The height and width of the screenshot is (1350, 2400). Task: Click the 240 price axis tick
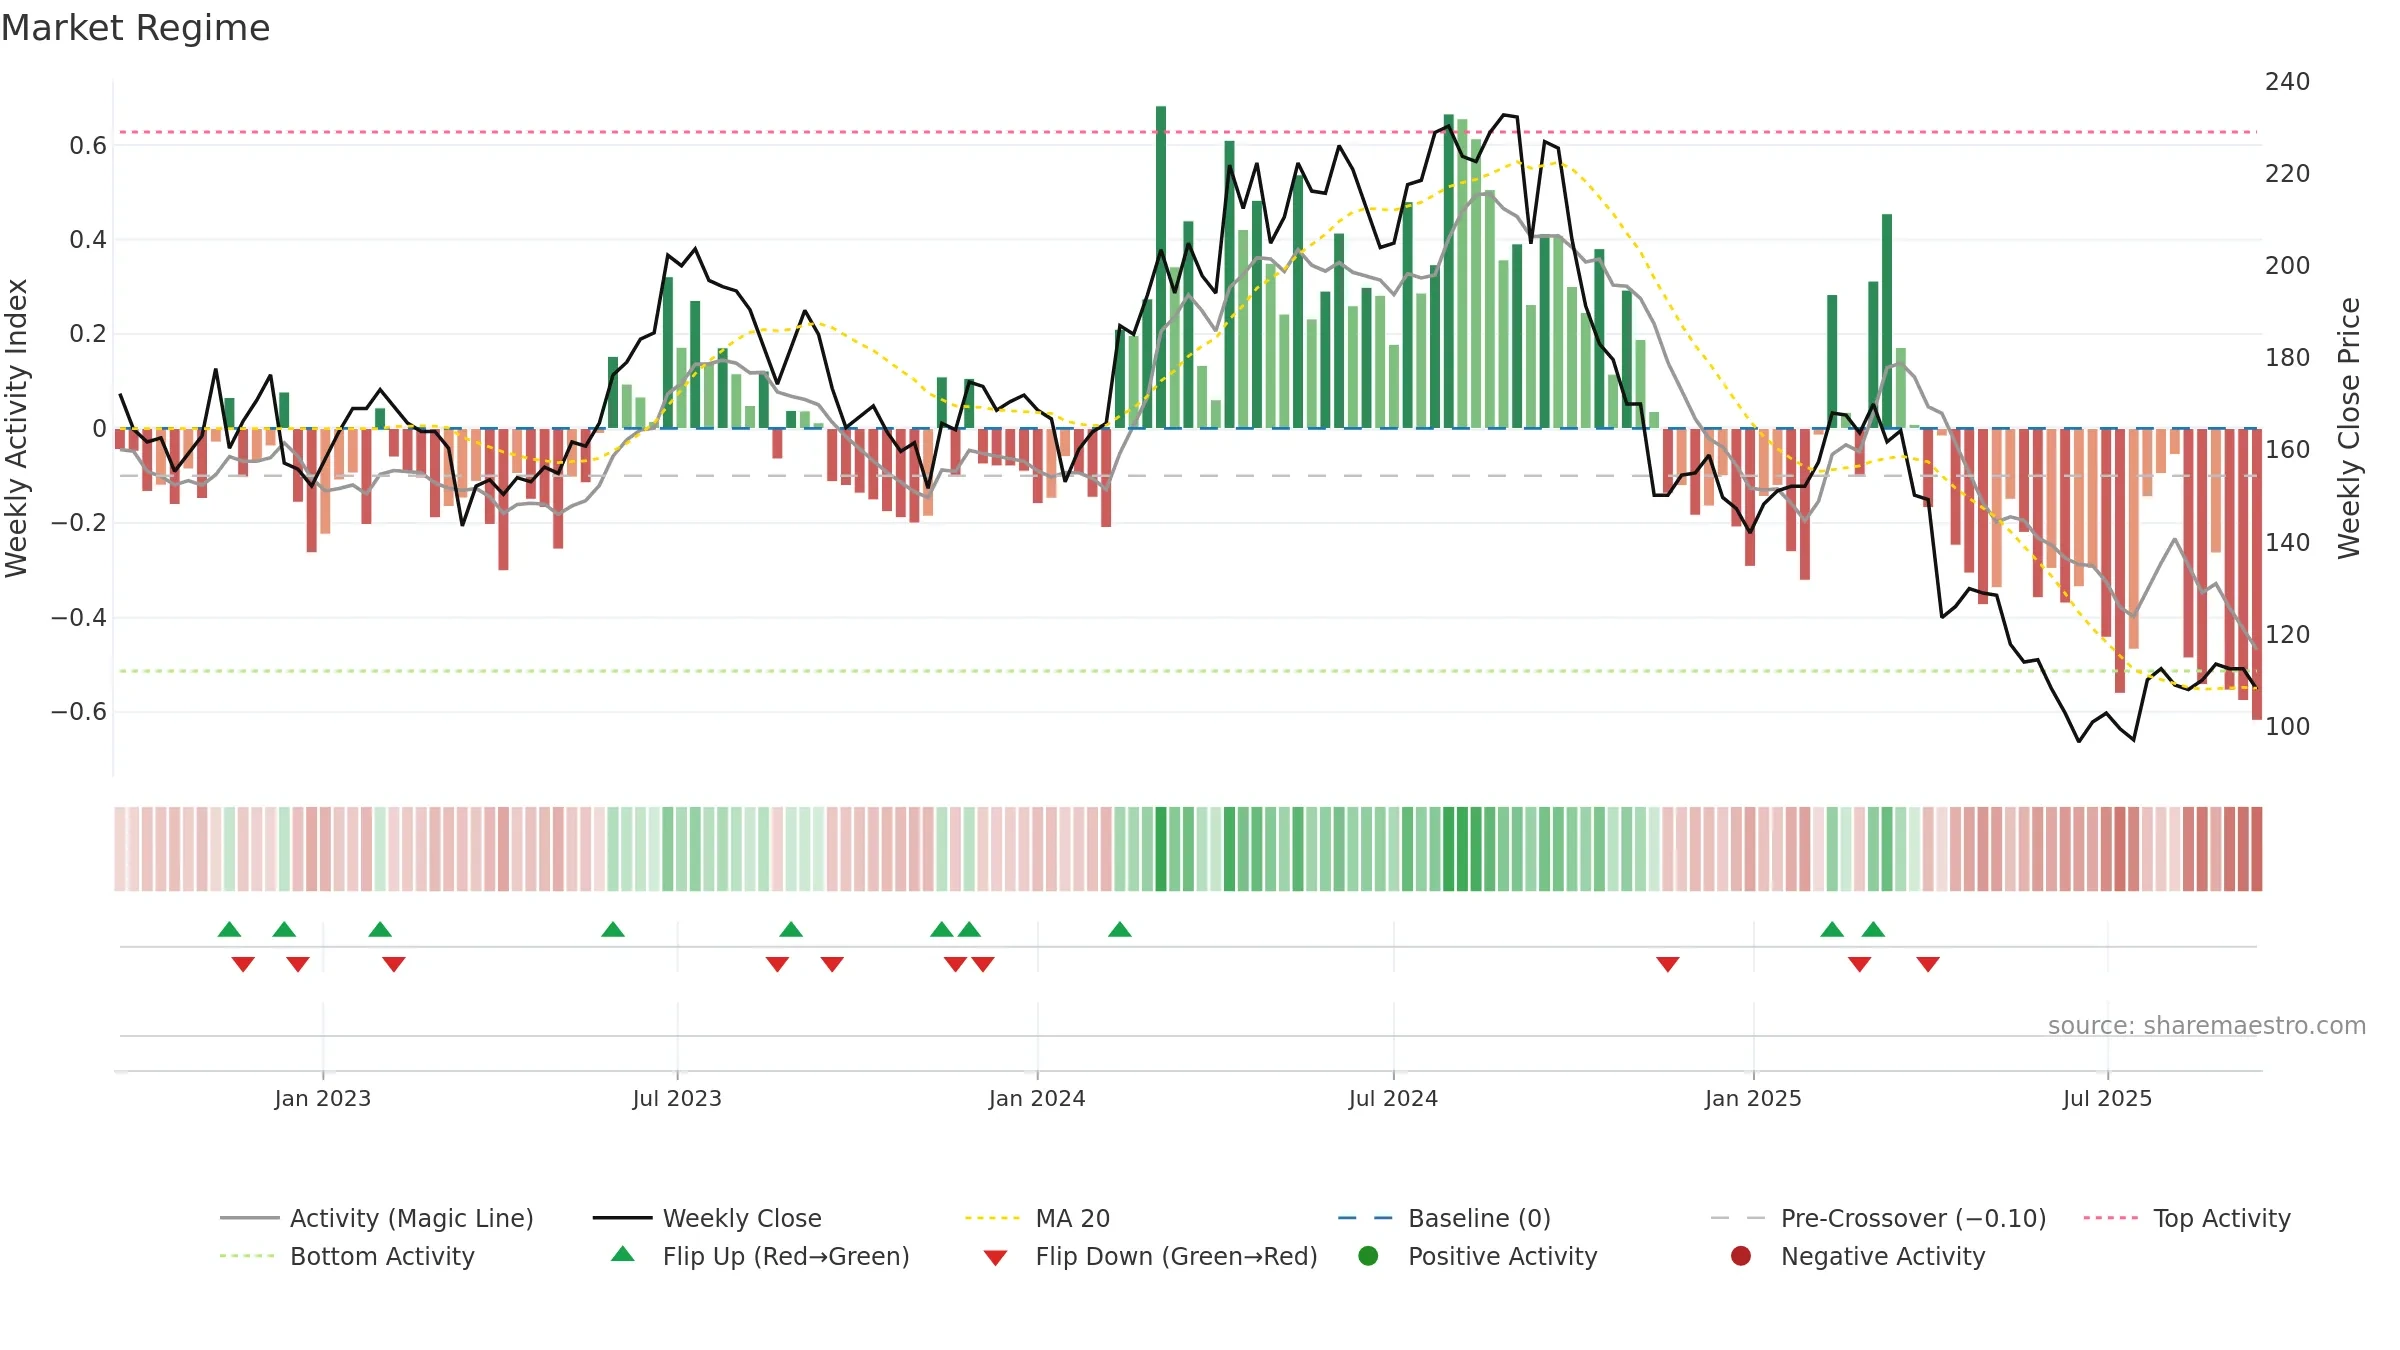point(2287,81)
